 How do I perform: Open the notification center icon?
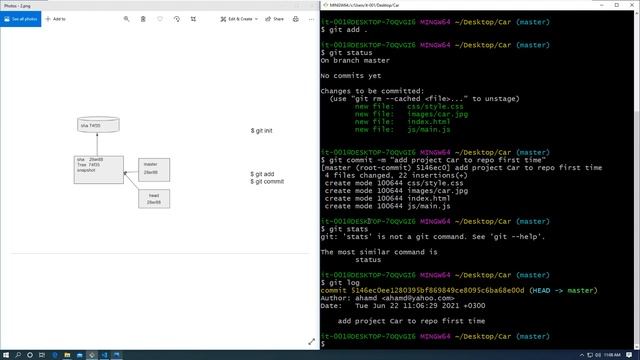629,355
